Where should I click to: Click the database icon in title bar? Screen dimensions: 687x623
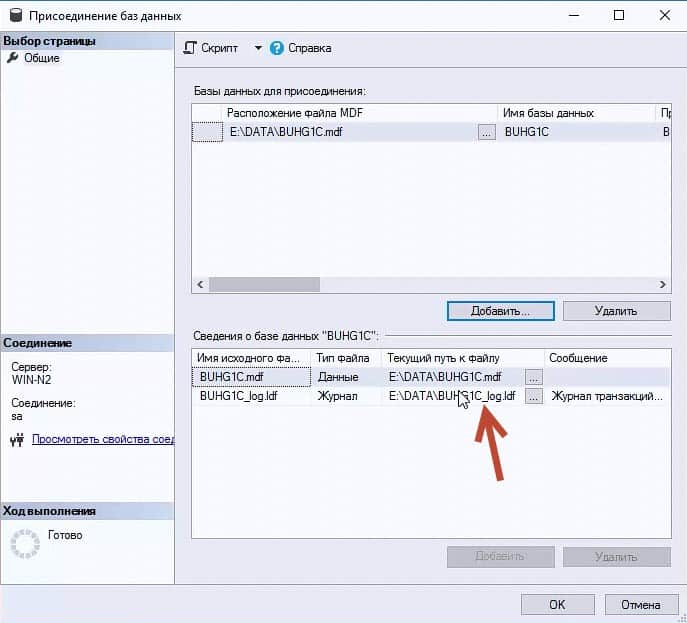click(13, 16)
